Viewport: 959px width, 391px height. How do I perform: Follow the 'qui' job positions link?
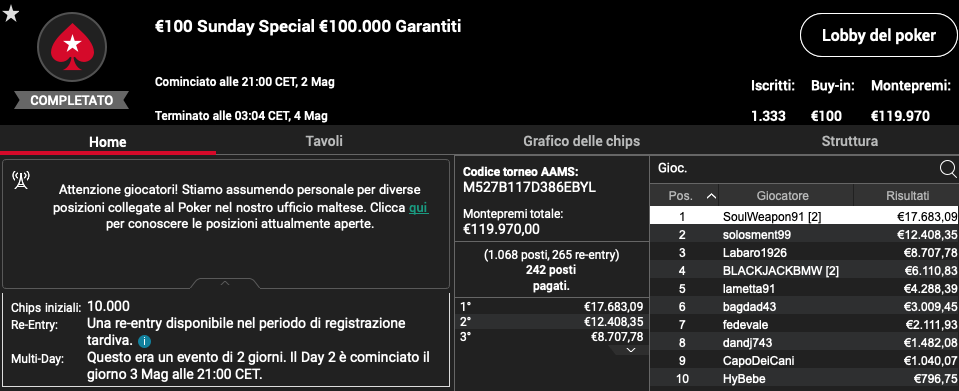(418, 208)
